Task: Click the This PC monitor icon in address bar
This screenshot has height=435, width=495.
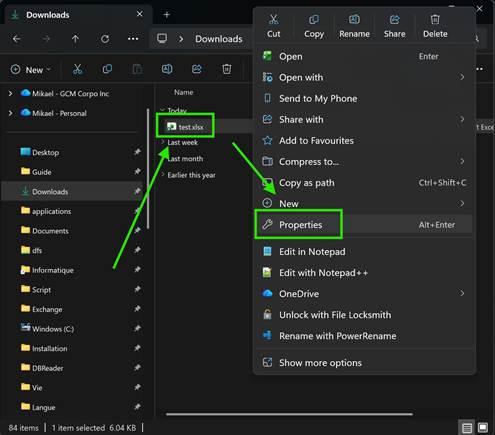Action: [162, 39]
